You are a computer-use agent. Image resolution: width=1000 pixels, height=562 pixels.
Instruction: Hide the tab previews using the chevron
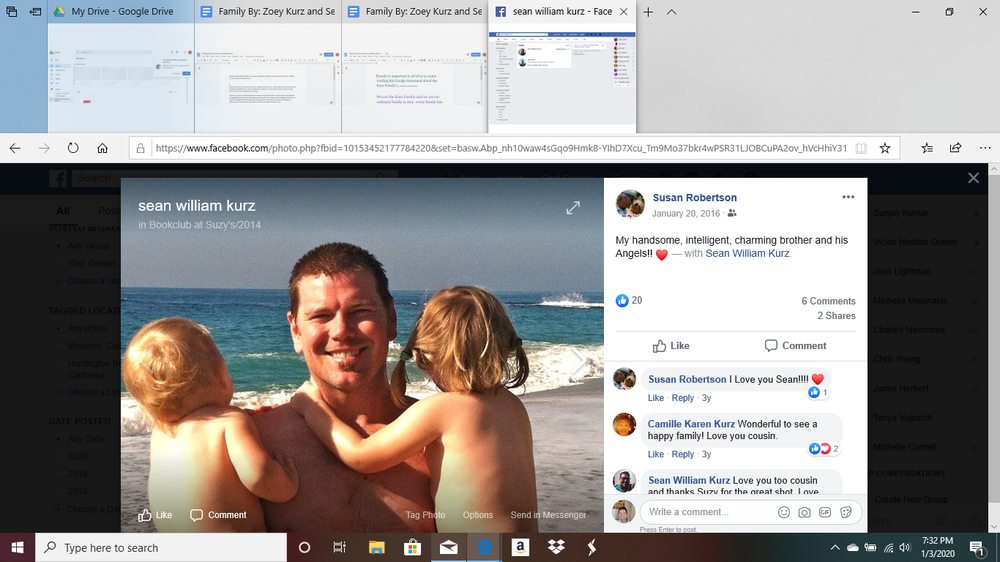(671, 12)
